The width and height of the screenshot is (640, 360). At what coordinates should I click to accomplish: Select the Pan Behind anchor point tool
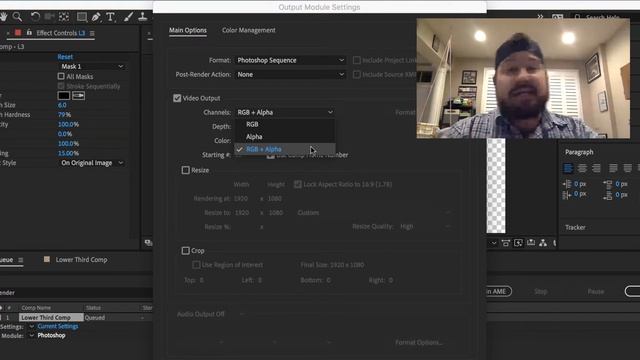click(x=64, y=17)
